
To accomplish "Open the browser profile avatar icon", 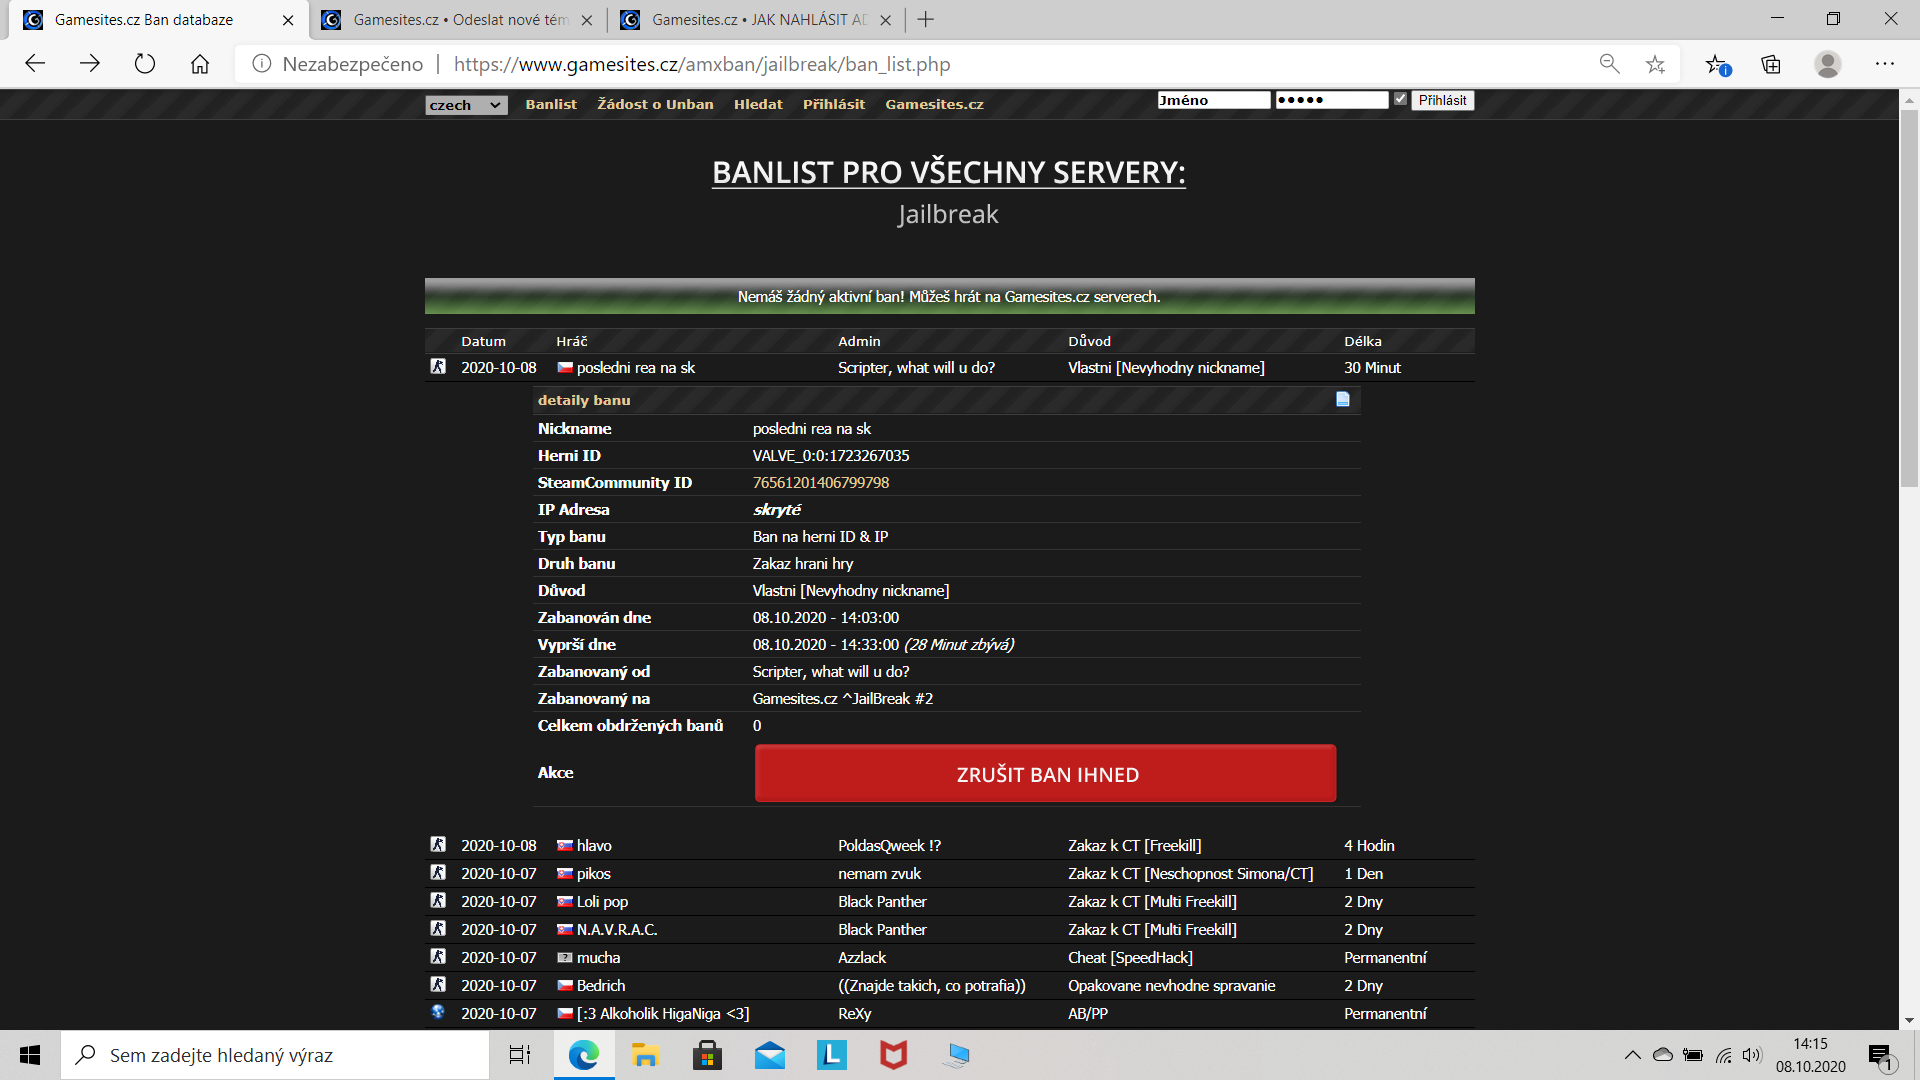I will click(x=1827, y=64).
